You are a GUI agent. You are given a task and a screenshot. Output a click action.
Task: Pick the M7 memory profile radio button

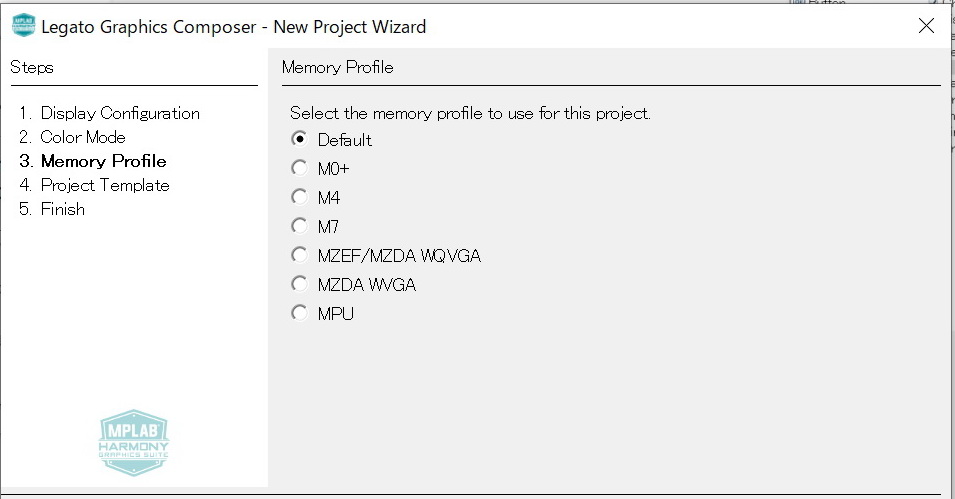[x=299, y=227]
